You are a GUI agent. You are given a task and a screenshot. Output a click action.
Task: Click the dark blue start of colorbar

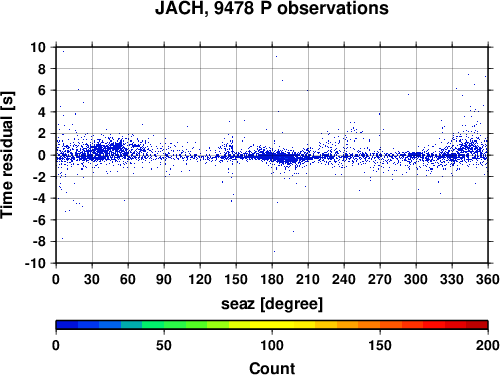(67, 325)
